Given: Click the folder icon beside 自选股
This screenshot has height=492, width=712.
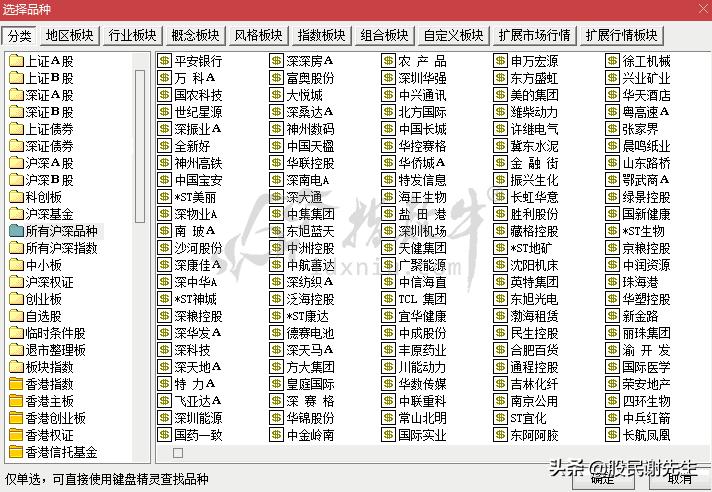Looking at the screenshot, I should pyautogui.click(x=16, y=316).
